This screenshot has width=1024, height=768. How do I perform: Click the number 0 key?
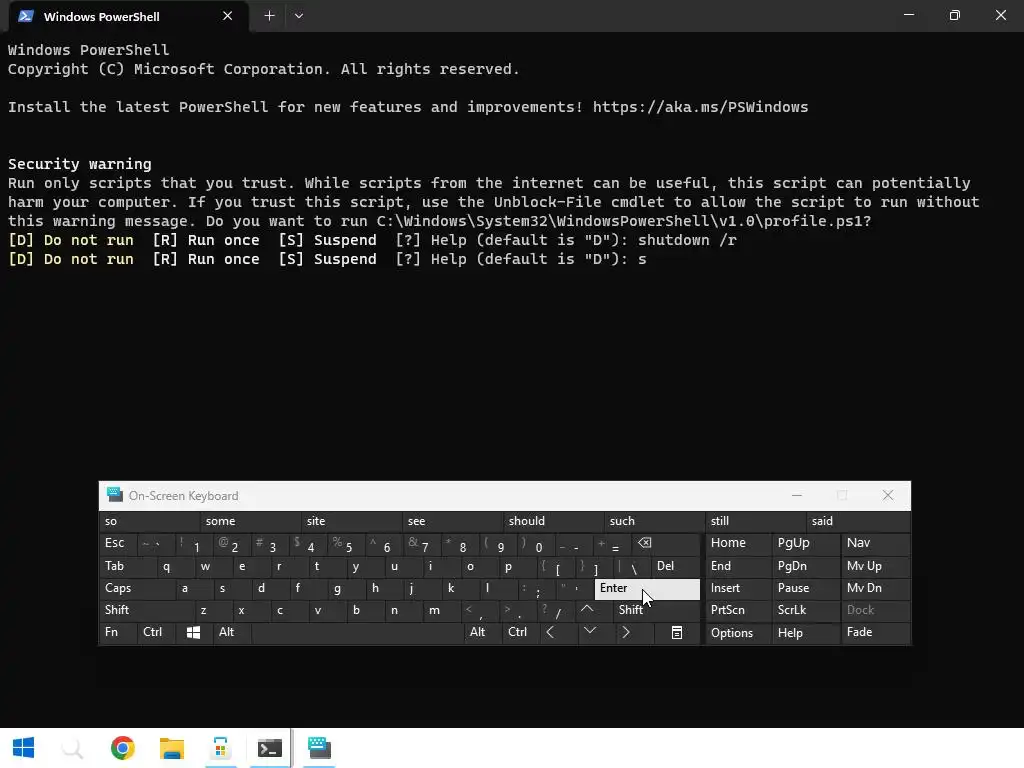(536, 543)
